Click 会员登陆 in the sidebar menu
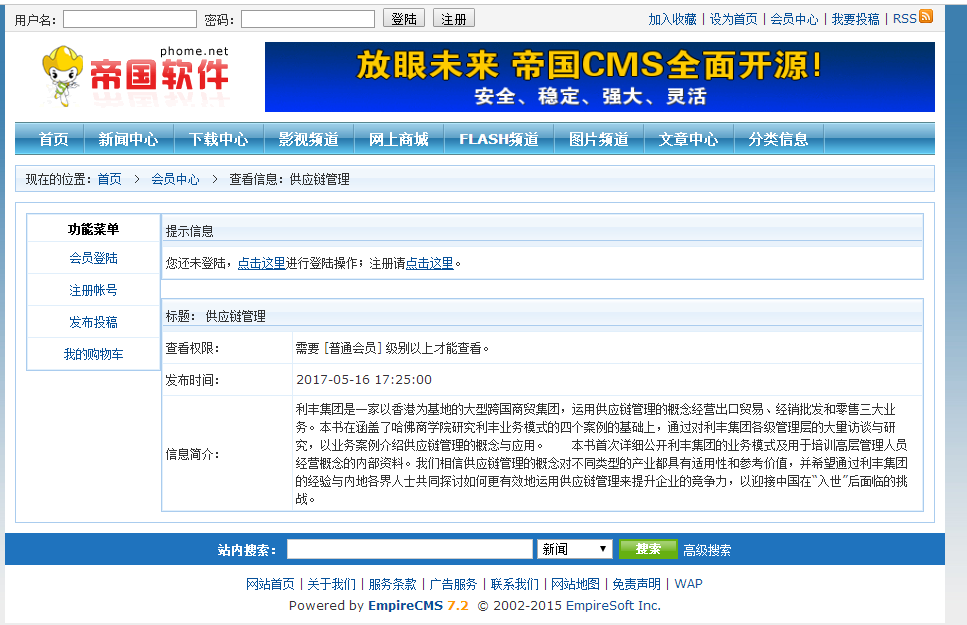Screen dimensions: 967x625 point(92,260)
